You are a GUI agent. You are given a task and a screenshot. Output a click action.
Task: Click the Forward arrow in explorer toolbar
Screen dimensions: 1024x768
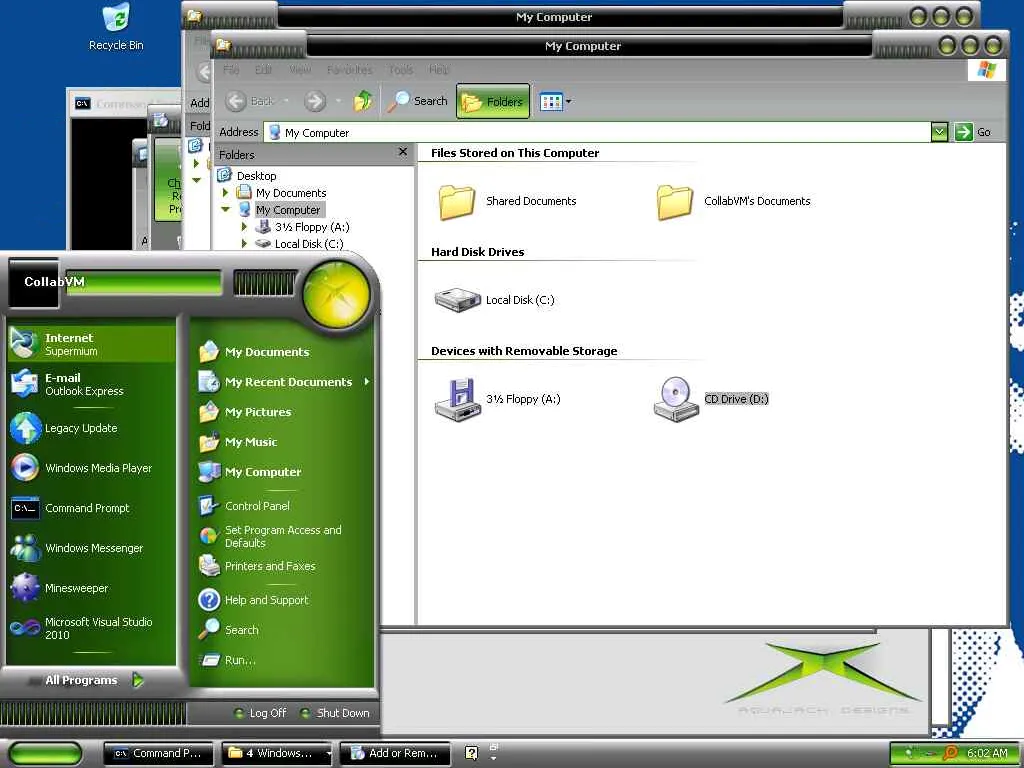(x=315, y=101)
